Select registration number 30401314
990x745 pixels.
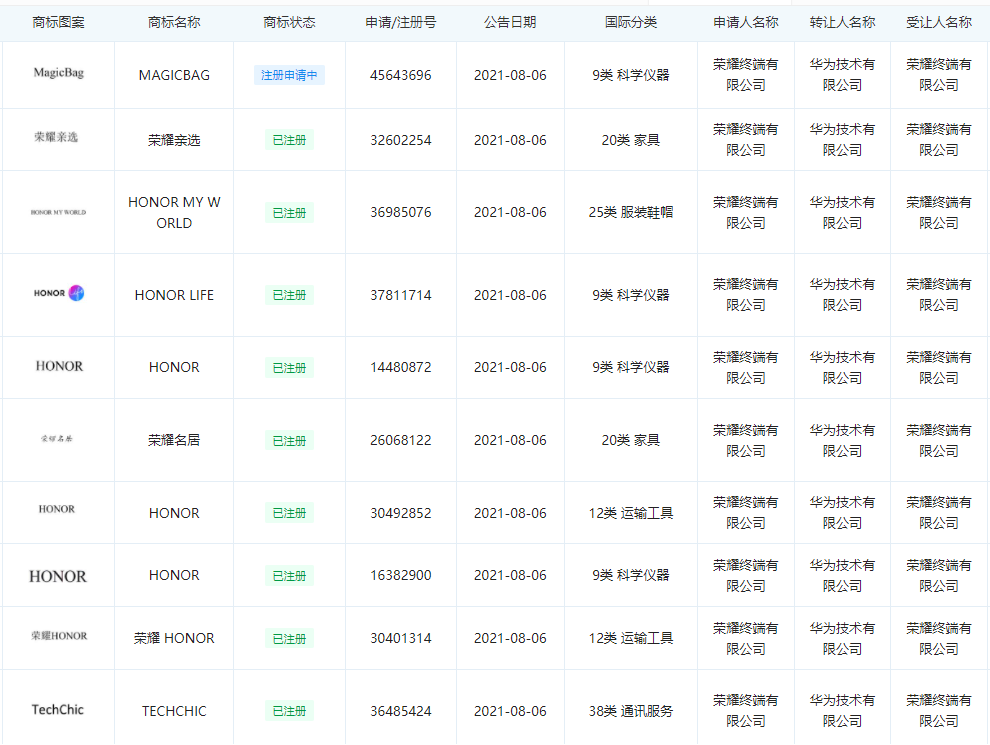(401, 638)
